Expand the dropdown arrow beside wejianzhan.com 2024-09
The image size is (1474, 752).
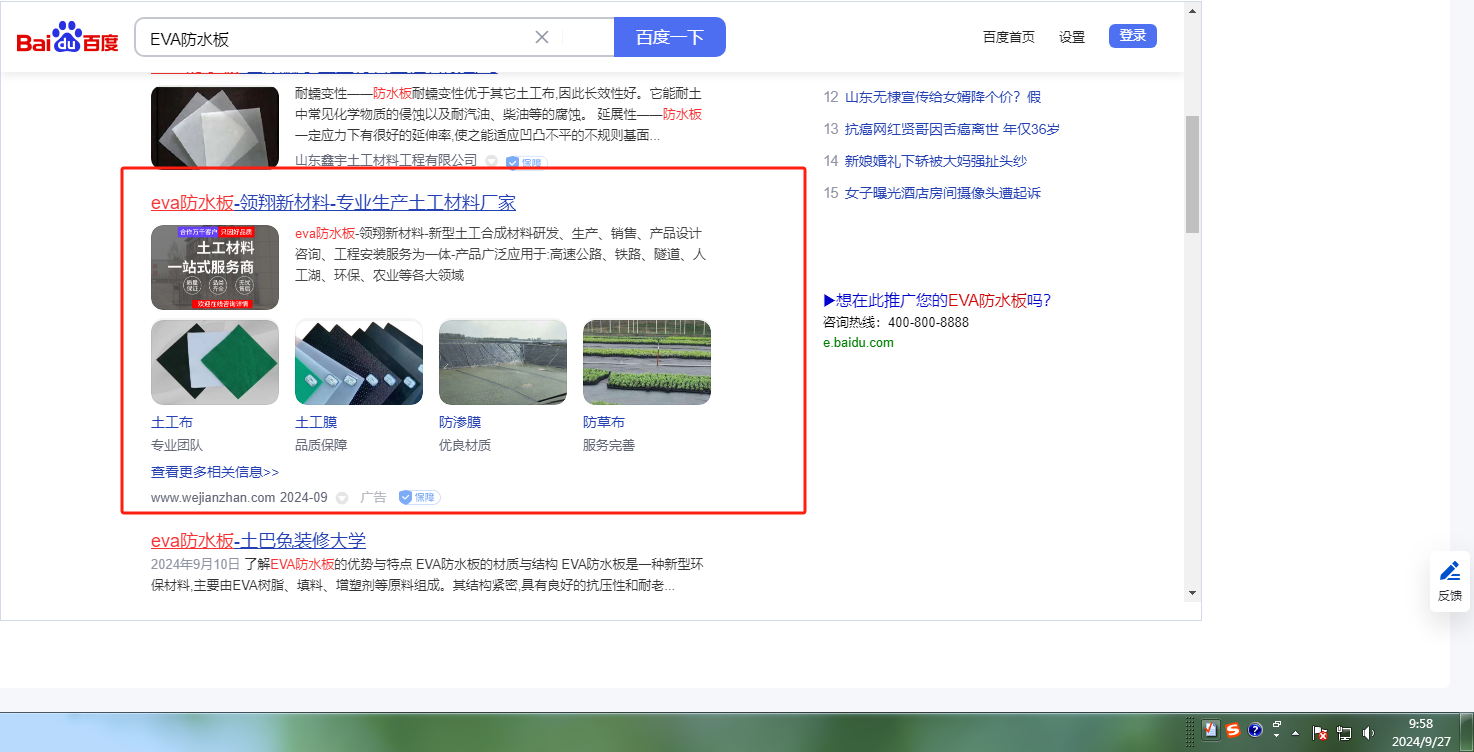pos(342,498)
